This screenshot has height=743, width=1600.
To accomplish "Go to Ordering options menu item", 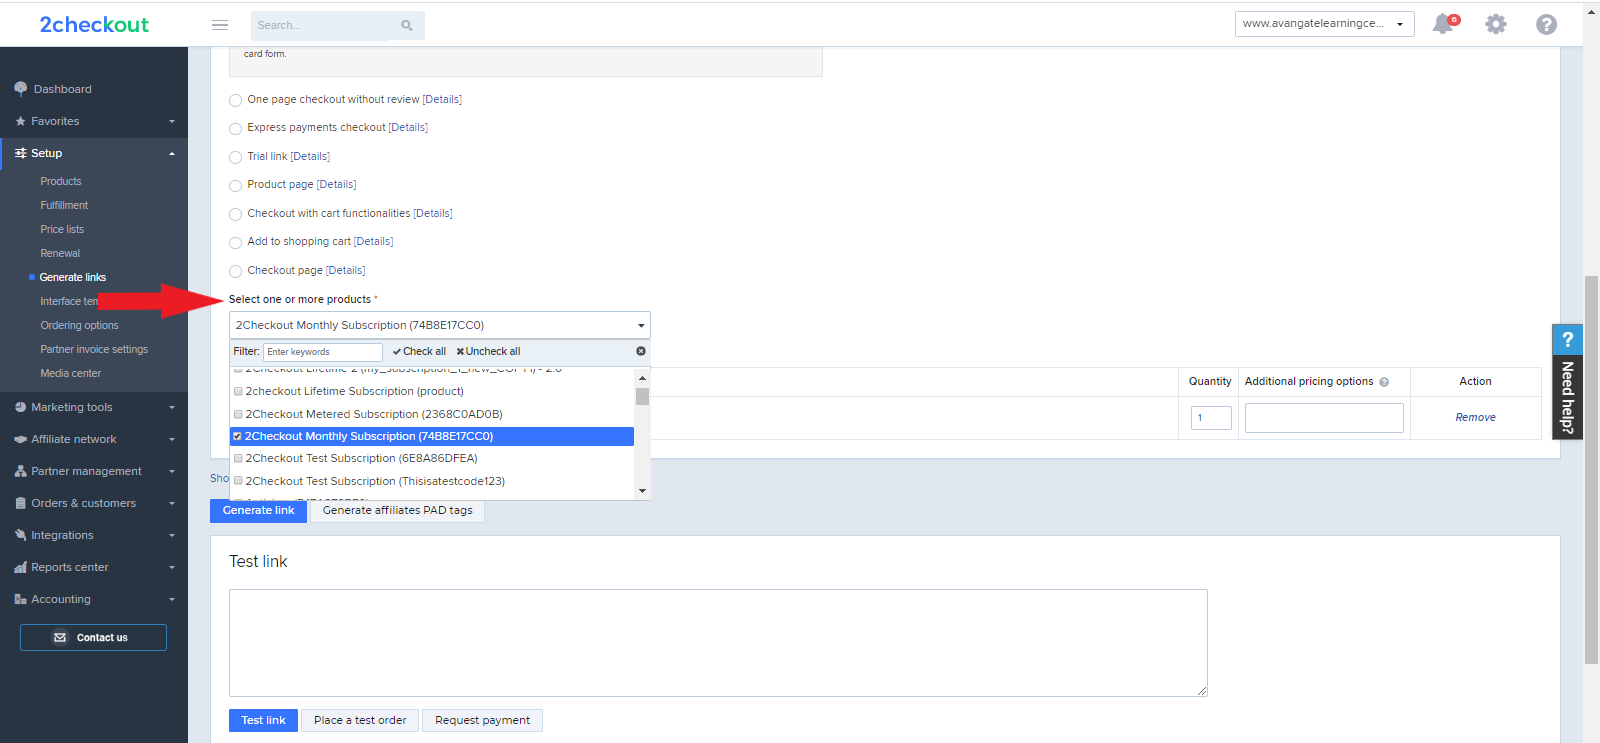I will [79, 325].
